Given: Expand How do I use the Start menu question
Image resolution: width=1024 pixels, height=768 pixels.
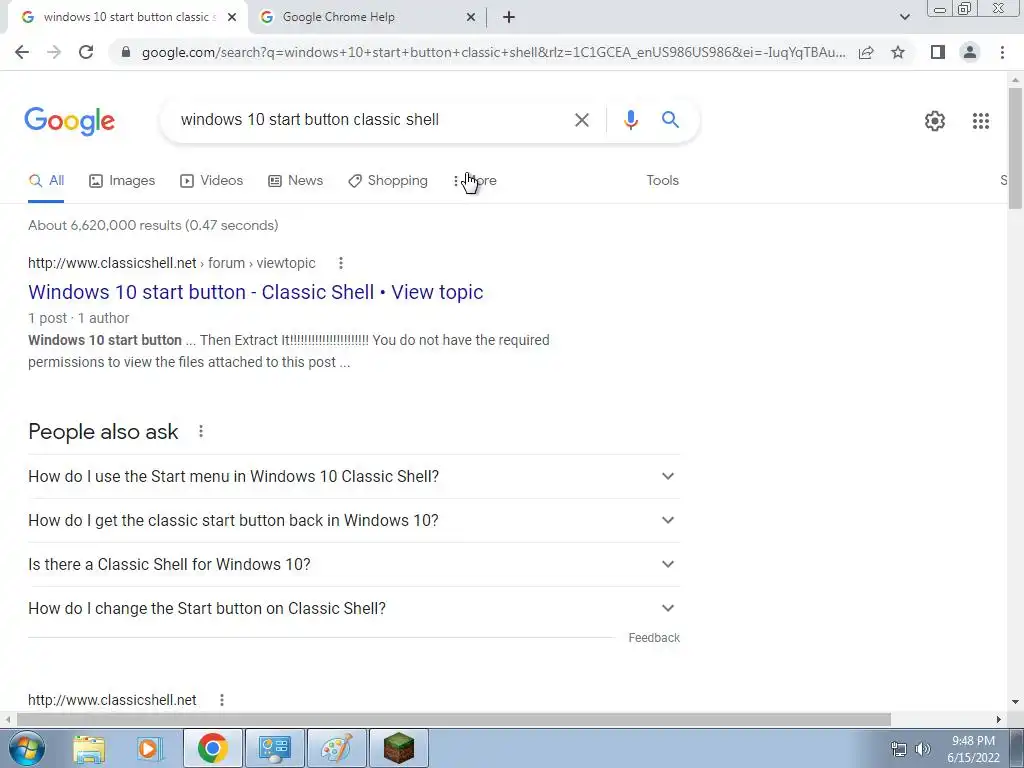Looking at the screenshot, I should click(354, 477).
